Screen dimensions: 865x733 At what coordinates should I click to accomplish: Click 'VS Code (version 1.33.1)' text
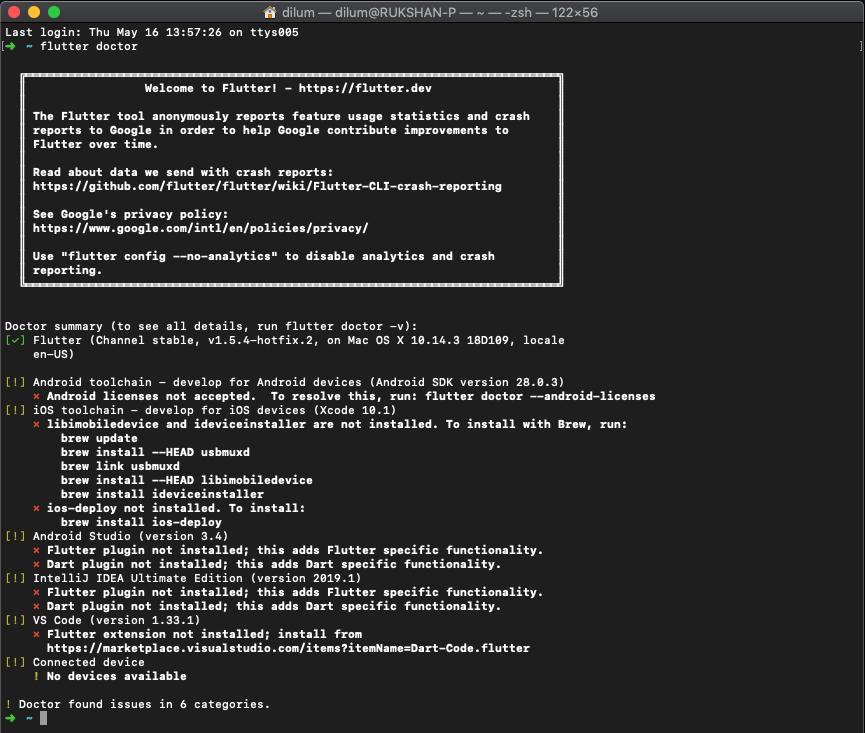pyautogui.click(x=116, y=620)
